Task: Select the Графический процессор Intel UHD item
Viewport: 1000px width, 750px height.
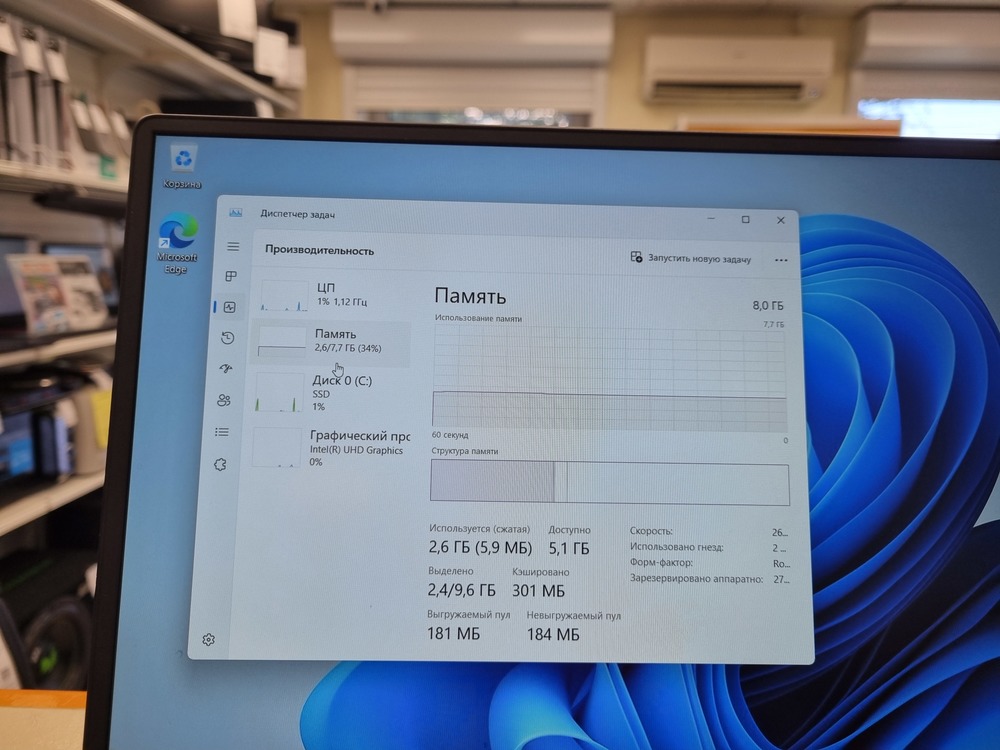Action: (x=330, y=447)
